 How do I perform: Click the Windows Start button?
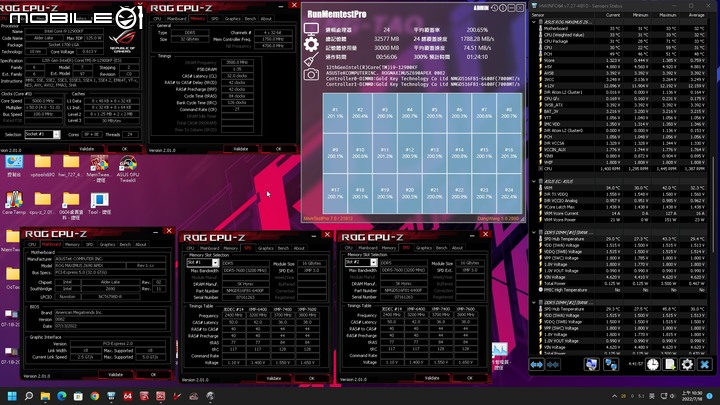tap(12, 396)
